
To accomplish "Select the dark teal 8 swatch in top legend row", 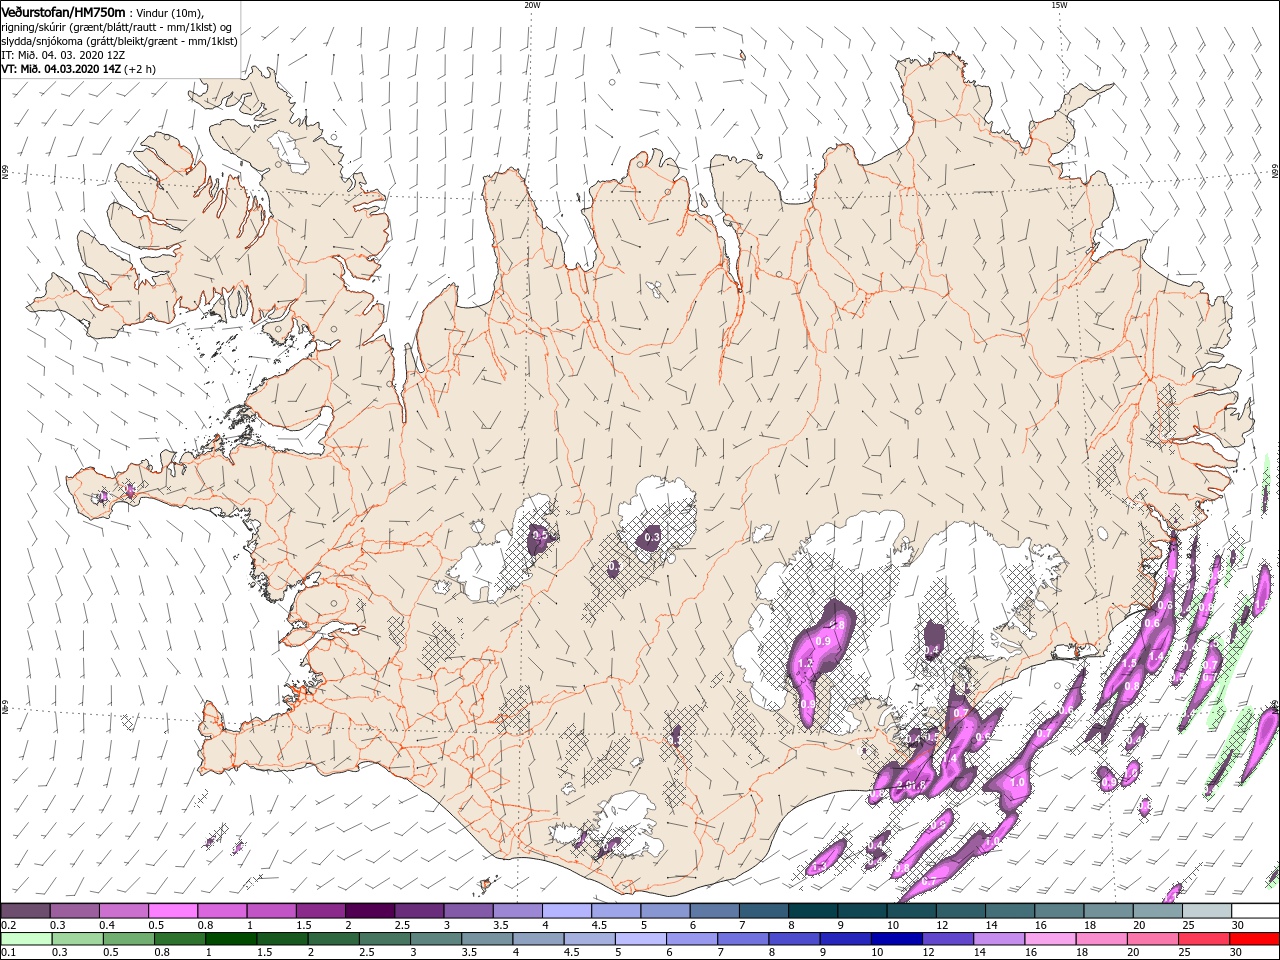I will [812, 911].
